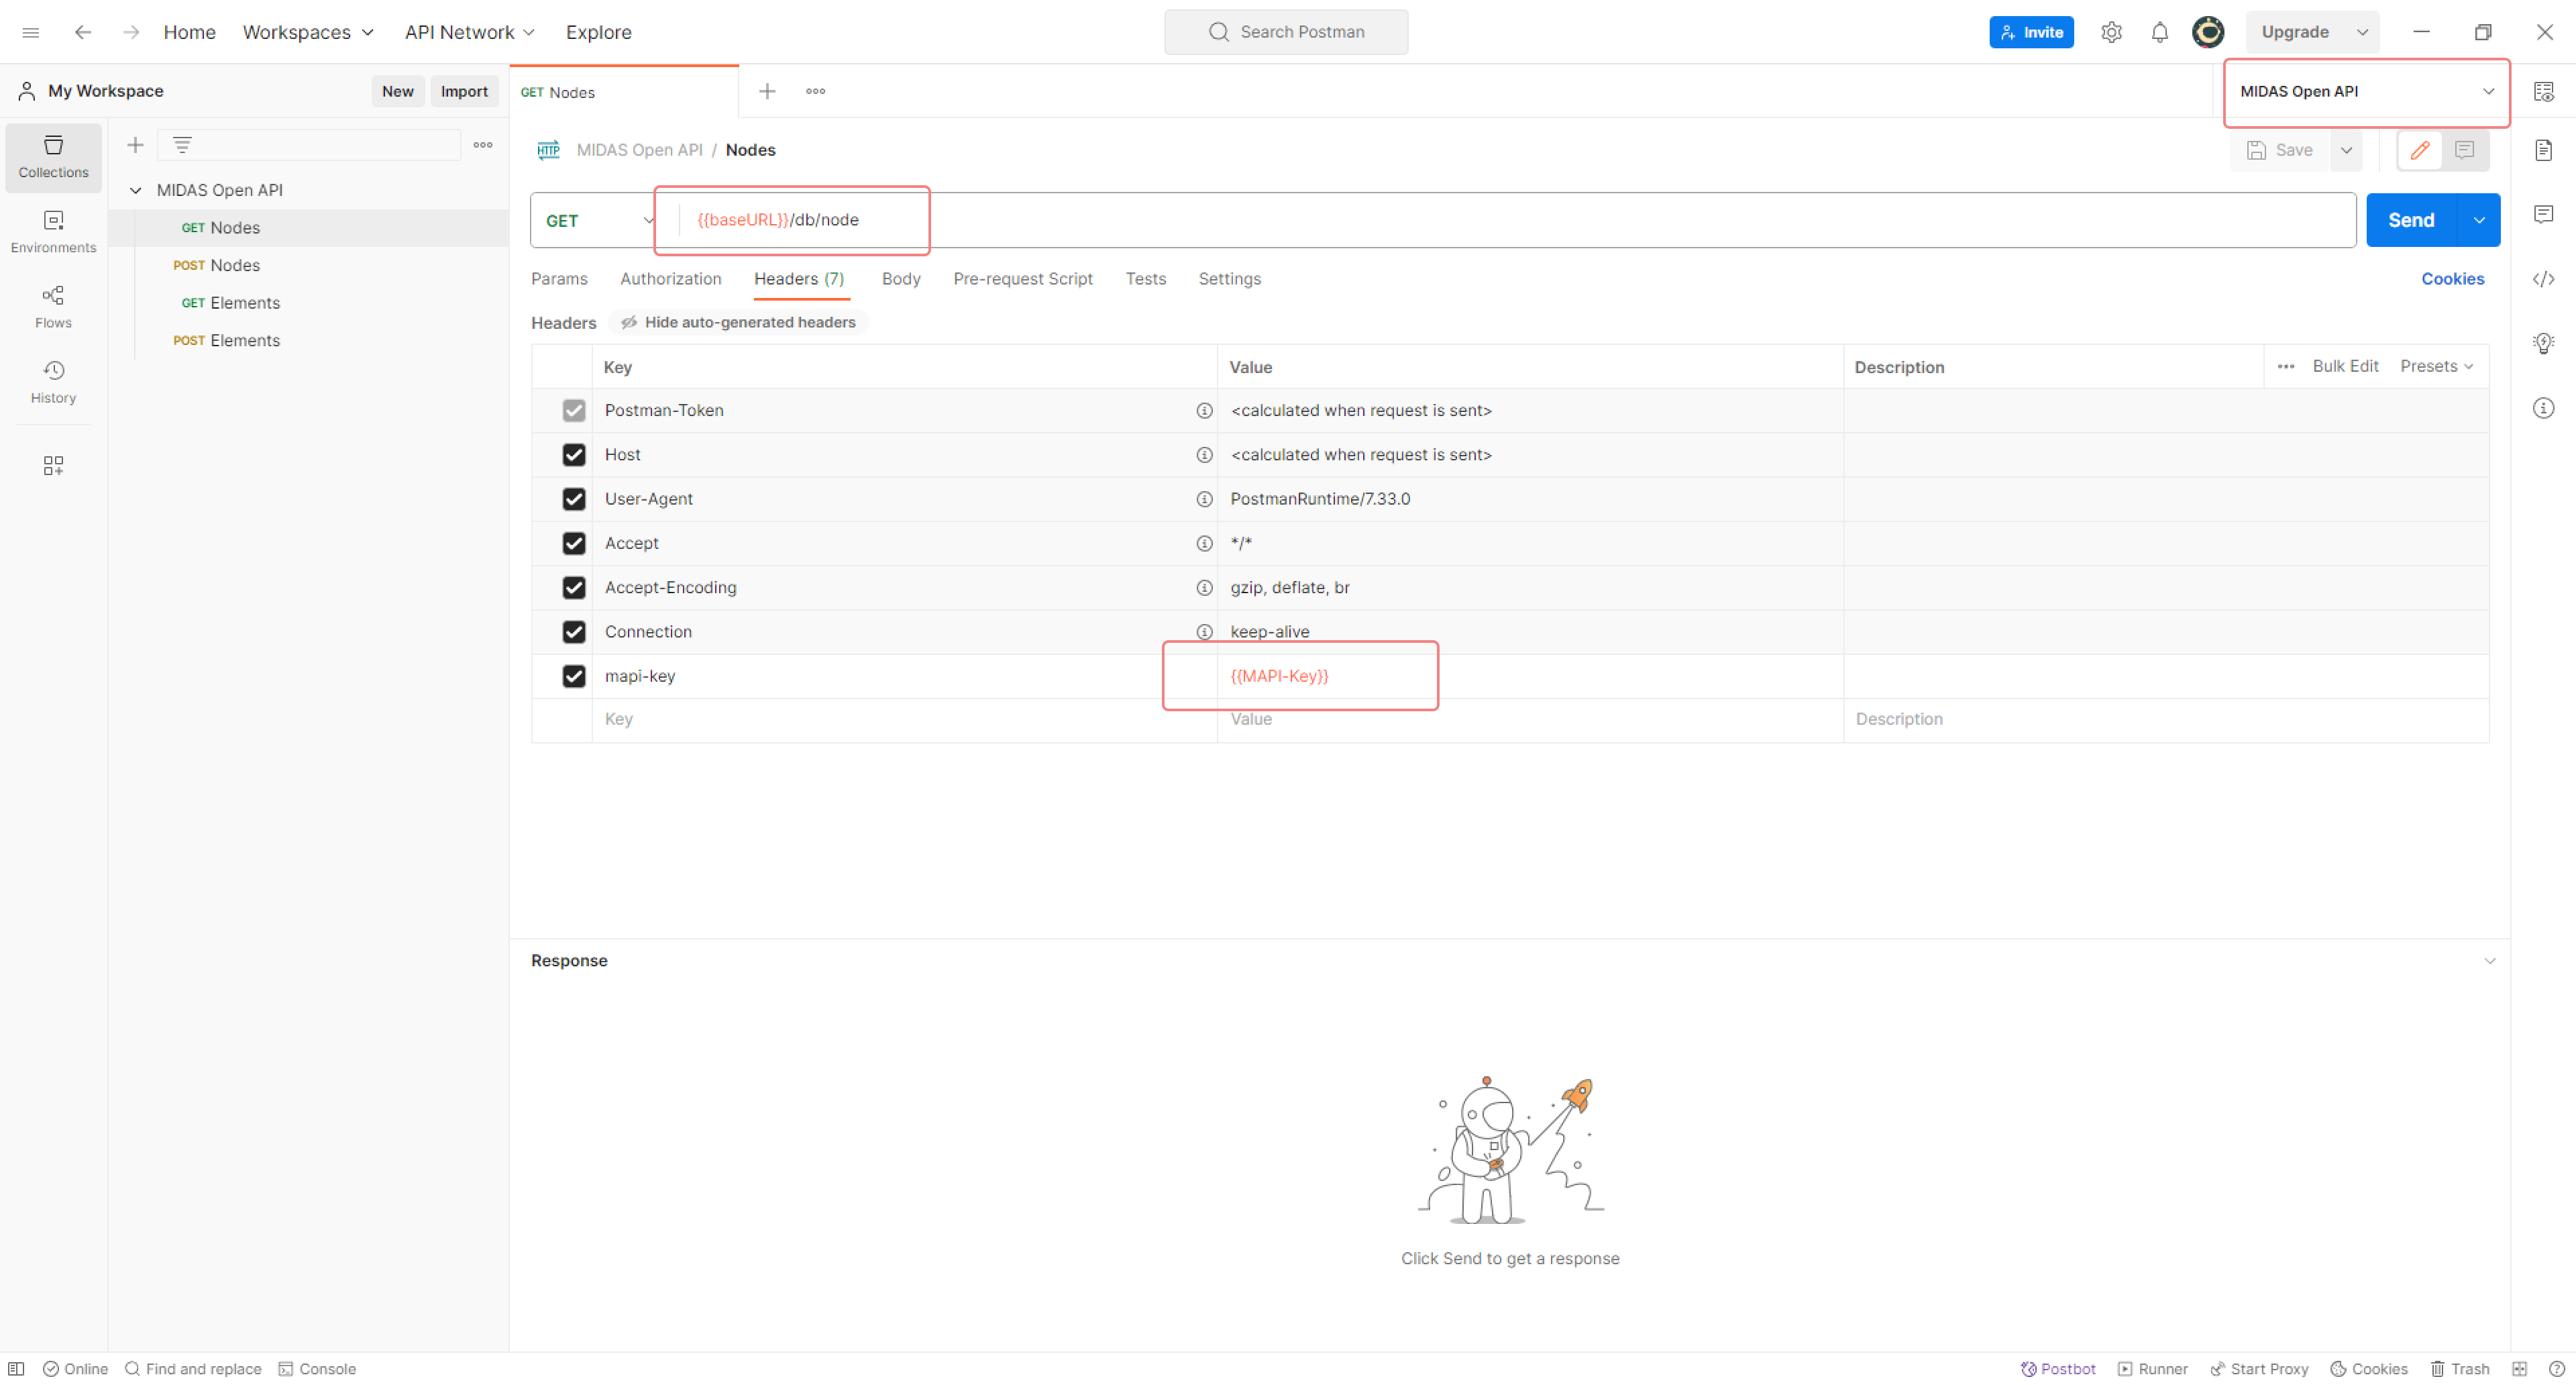Open environment quick look icon
Viewport: 2576px width, 1385px height.
[2543, 91]
